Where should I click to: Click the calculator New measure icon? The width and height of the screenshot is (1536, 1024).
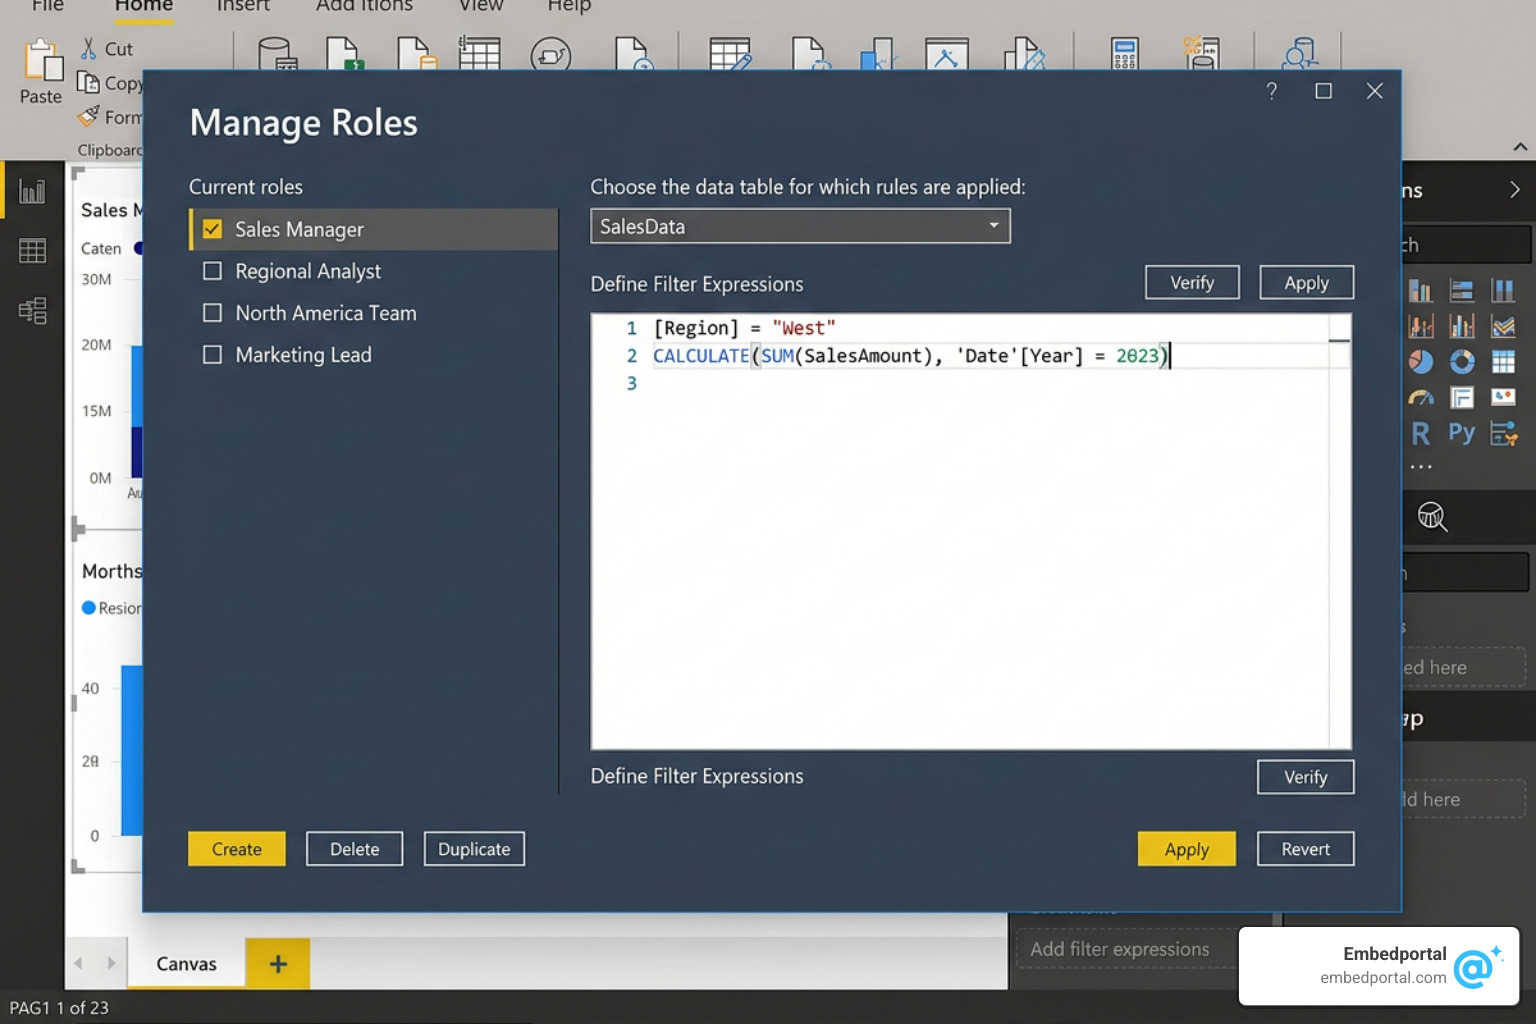click(1125, 54)
